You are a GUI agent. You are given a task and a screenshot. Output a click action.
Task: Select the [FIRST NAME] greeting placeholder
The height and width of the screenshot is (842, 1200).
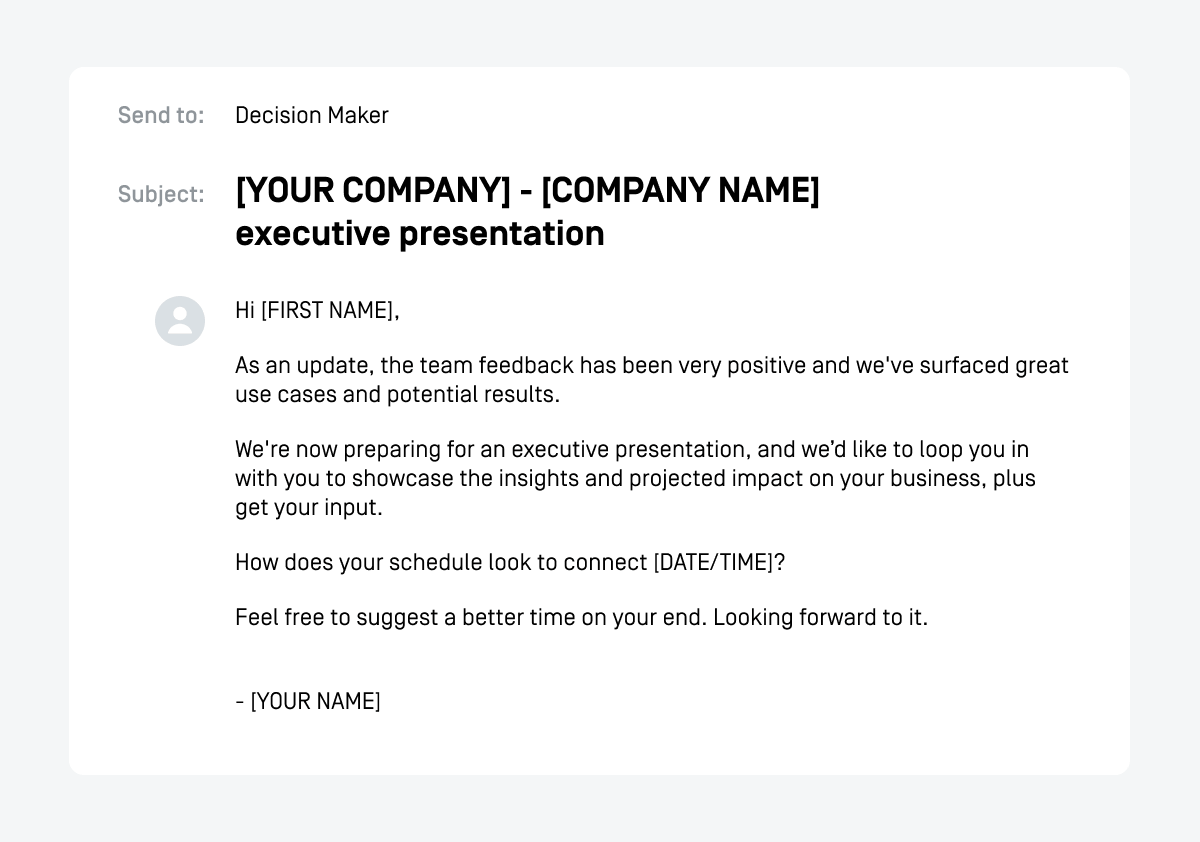pos(327,310)
